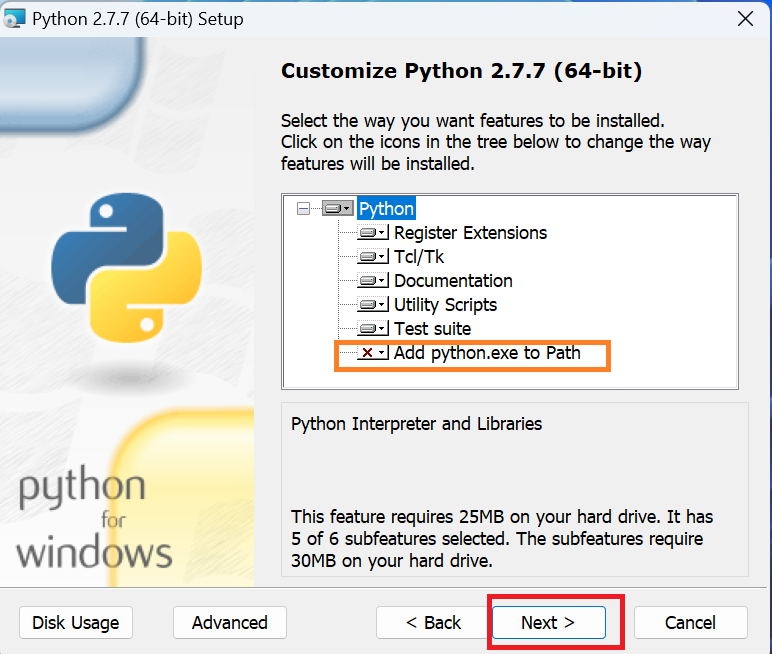Viewport: 772px width, 654px height.
Task: Select Register Extensions in the feature tree
Action: pyautogui.click(x=470, y=232)
